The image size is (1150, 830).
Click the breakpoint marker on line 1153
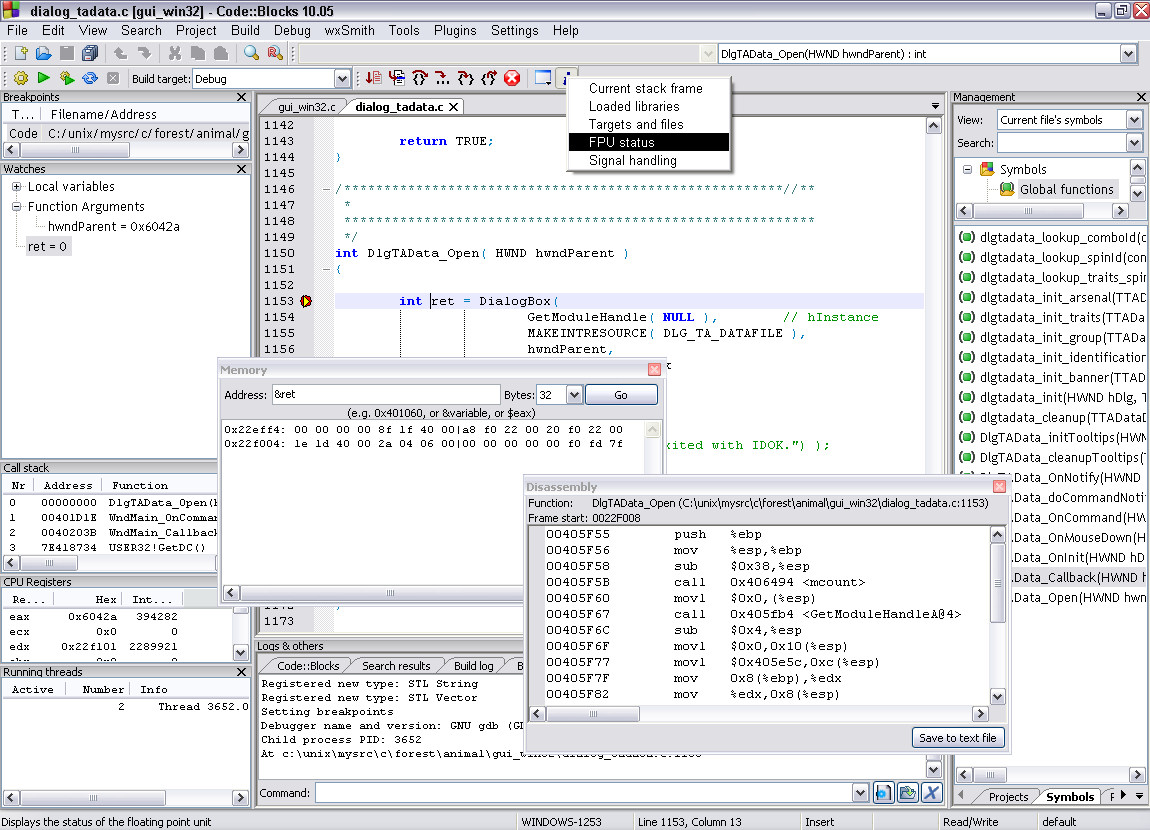306,301
